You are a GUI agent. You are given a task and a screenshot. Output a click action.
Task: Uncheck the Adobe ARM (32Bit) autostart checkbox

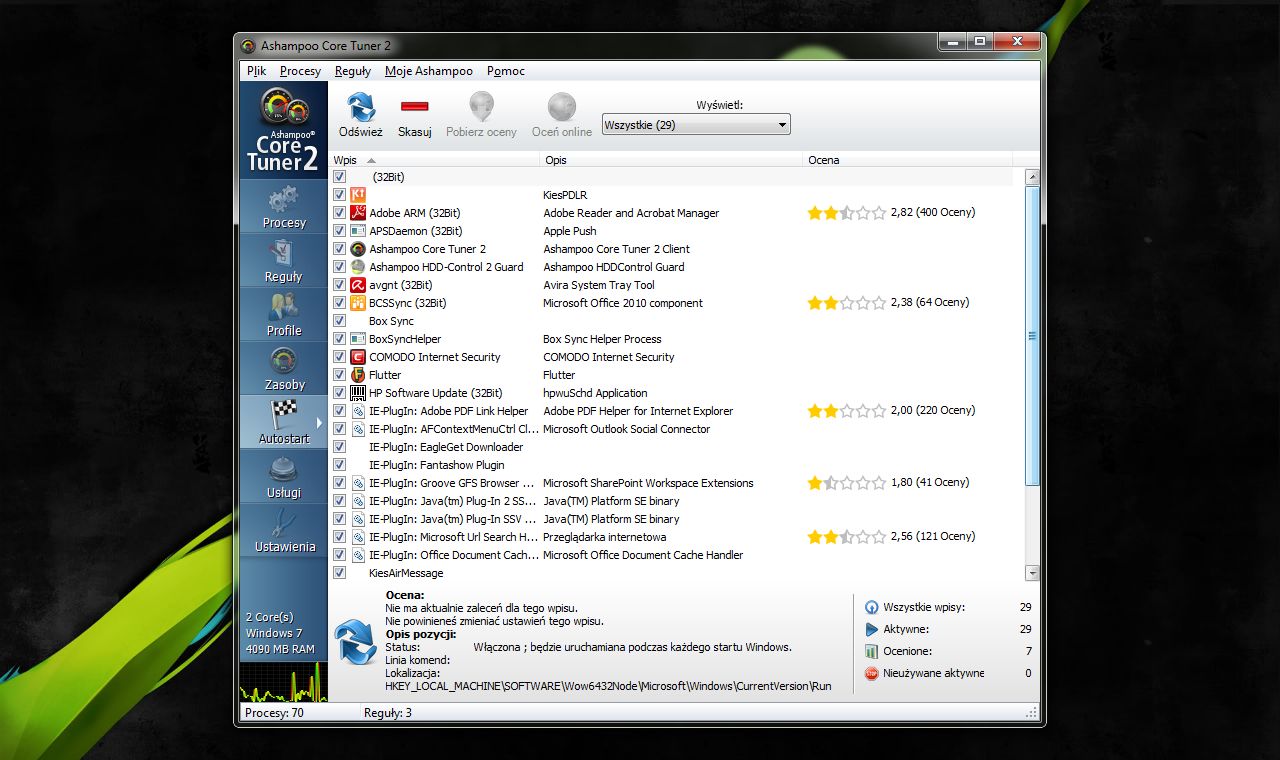point(340,213)
